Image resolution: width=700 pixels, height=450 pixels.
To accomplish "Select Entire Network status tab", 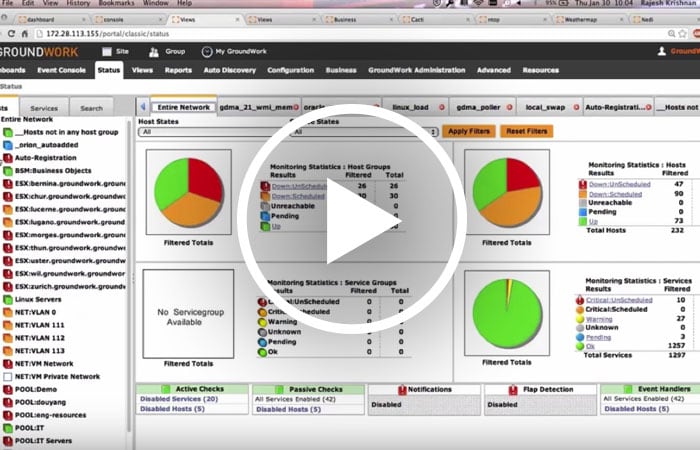I will [183, 107].
